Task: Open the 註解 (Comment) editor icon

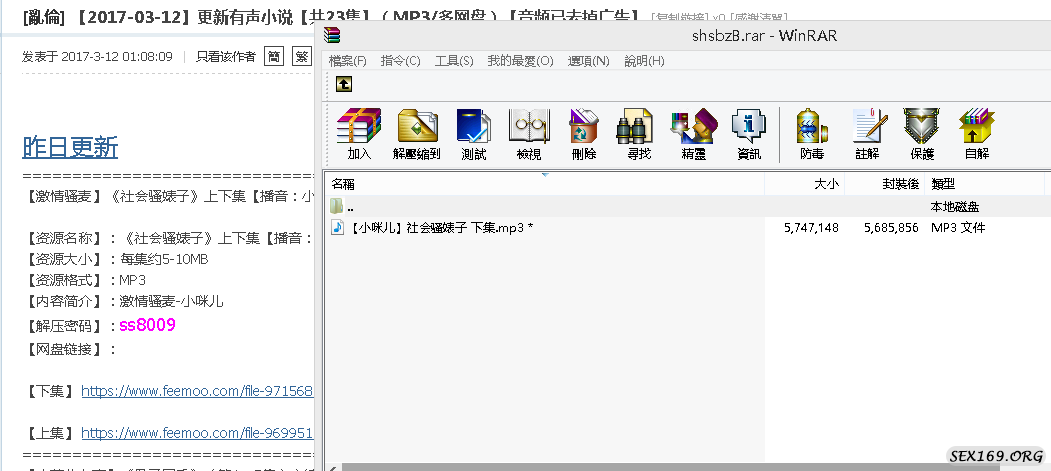Action: (867, 134)
